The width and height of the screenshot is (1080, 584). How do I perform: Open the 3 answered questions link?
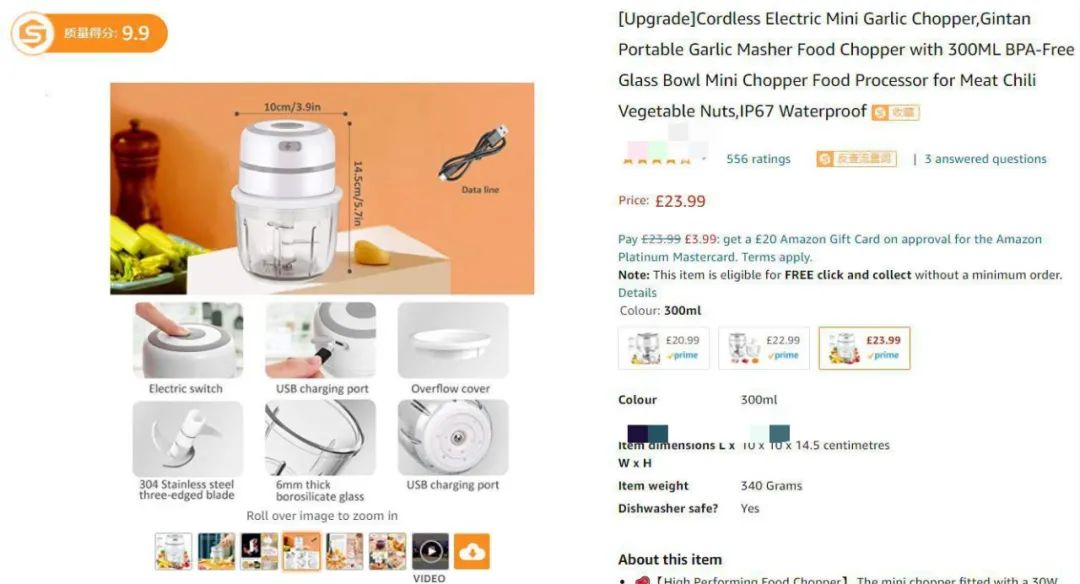click(x=985, y=159)
